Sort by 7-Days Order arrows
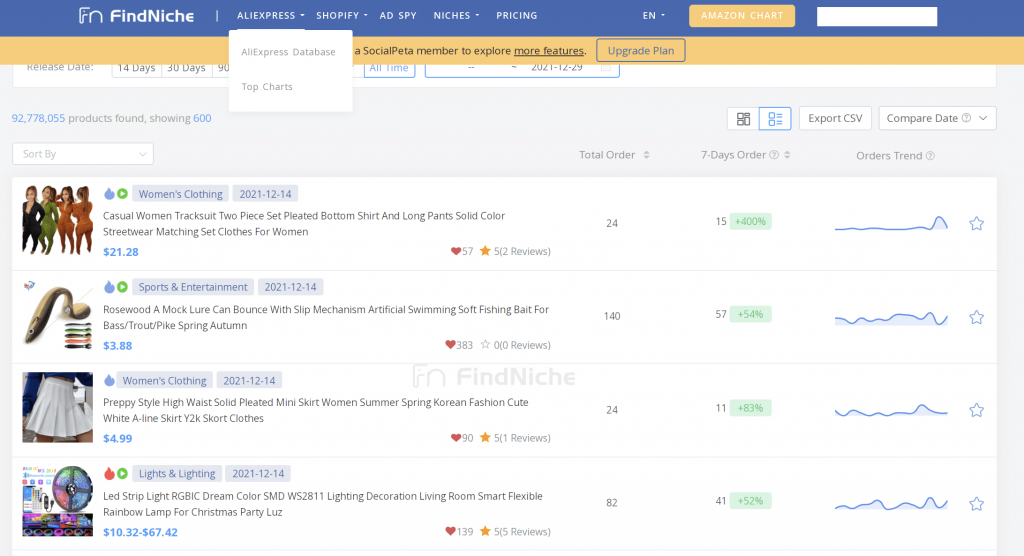The image size is (1024, 556). [x=788, y=155]
